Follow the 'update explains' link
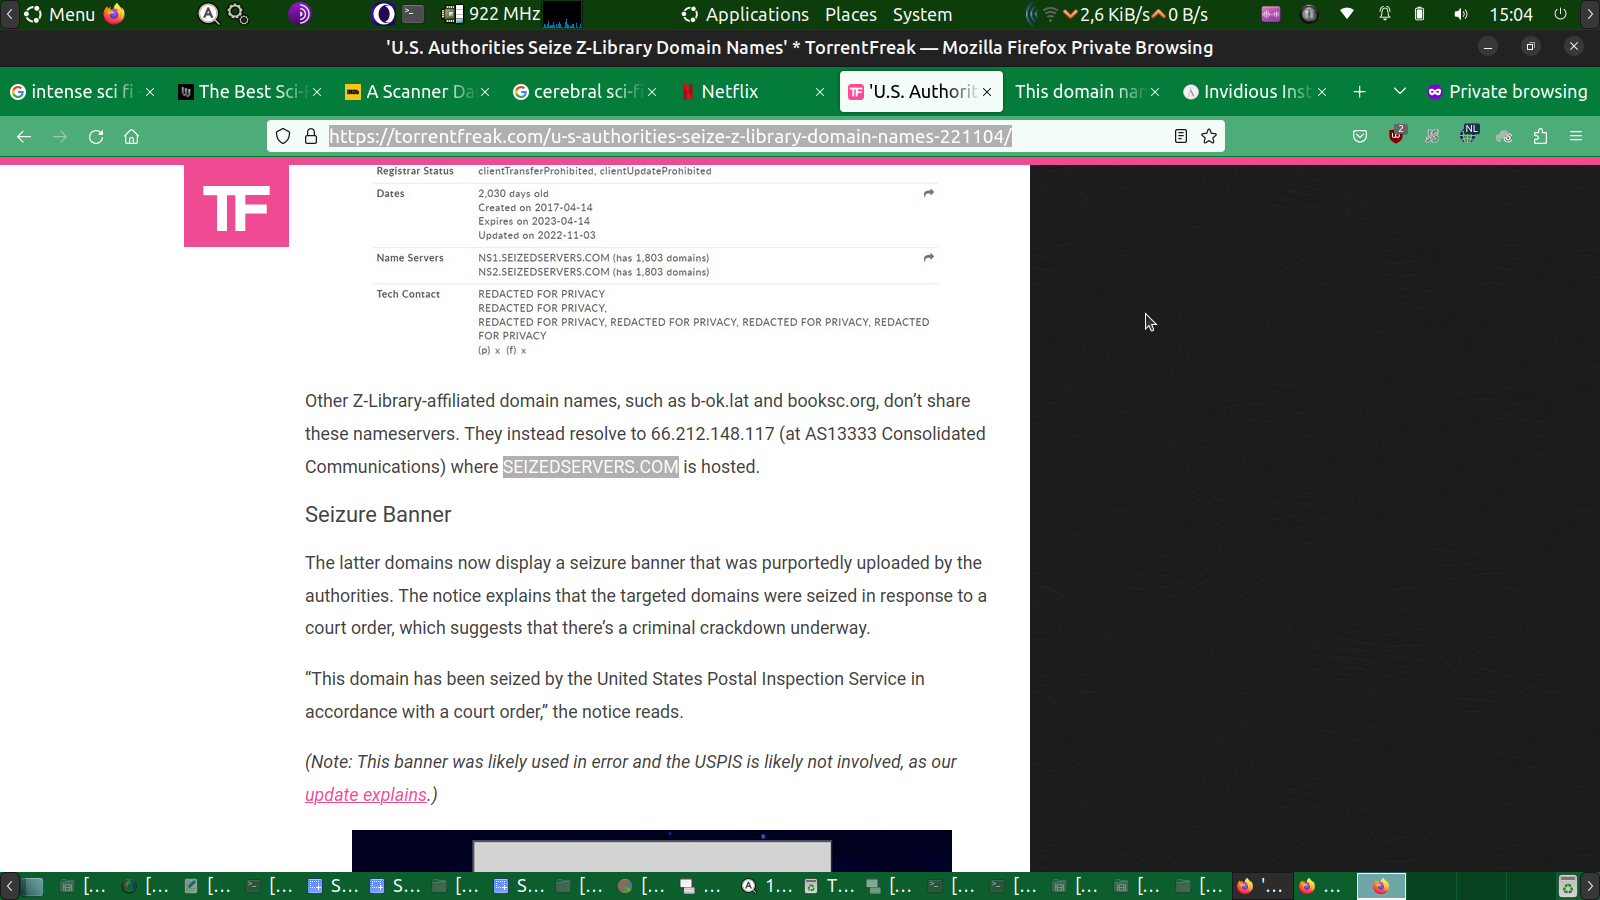 pyautogui.click(x=366, y=795)
